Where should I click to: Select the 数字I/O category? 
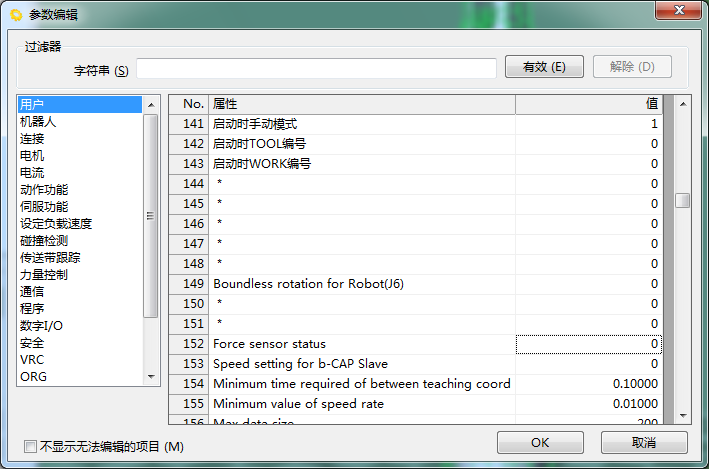click(x=41, y=325)
